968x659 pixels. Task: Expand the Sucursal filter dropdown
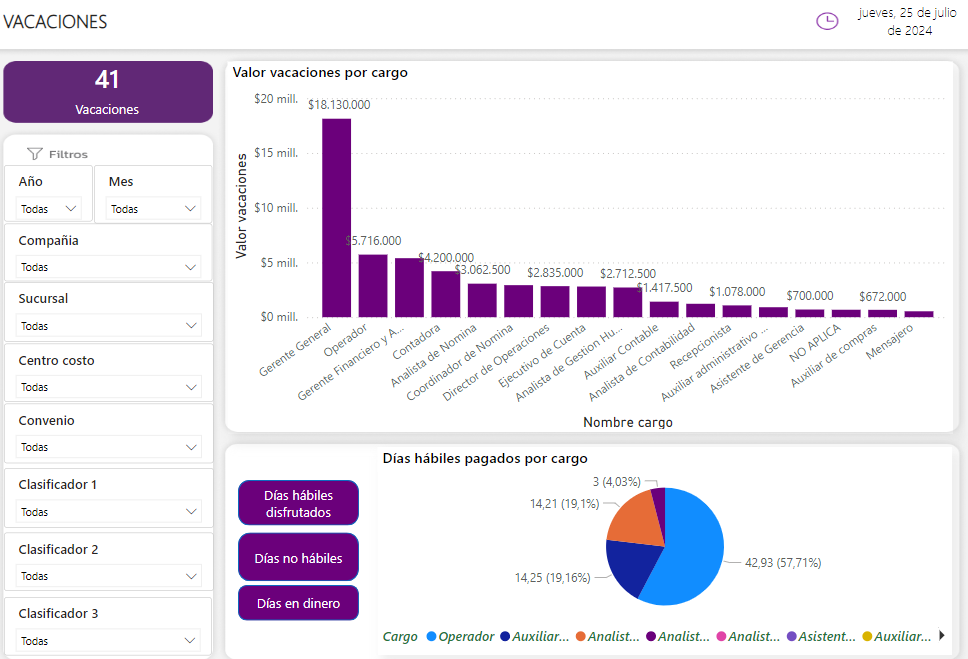tap(108, 326)
